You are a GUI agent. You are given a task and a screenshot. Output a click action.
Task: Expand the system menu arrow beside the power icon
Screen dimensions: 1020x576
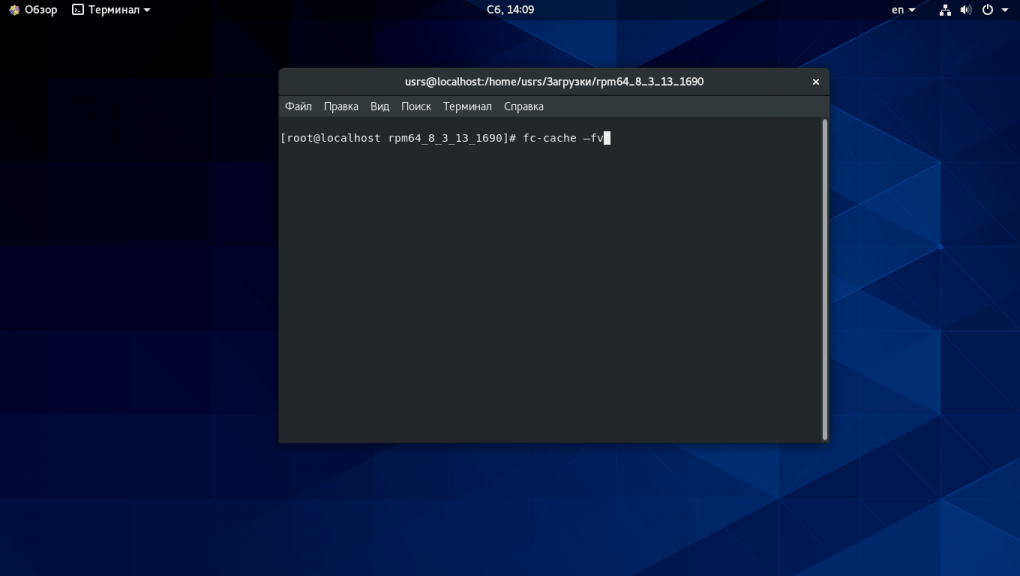tap(1005, 10)
